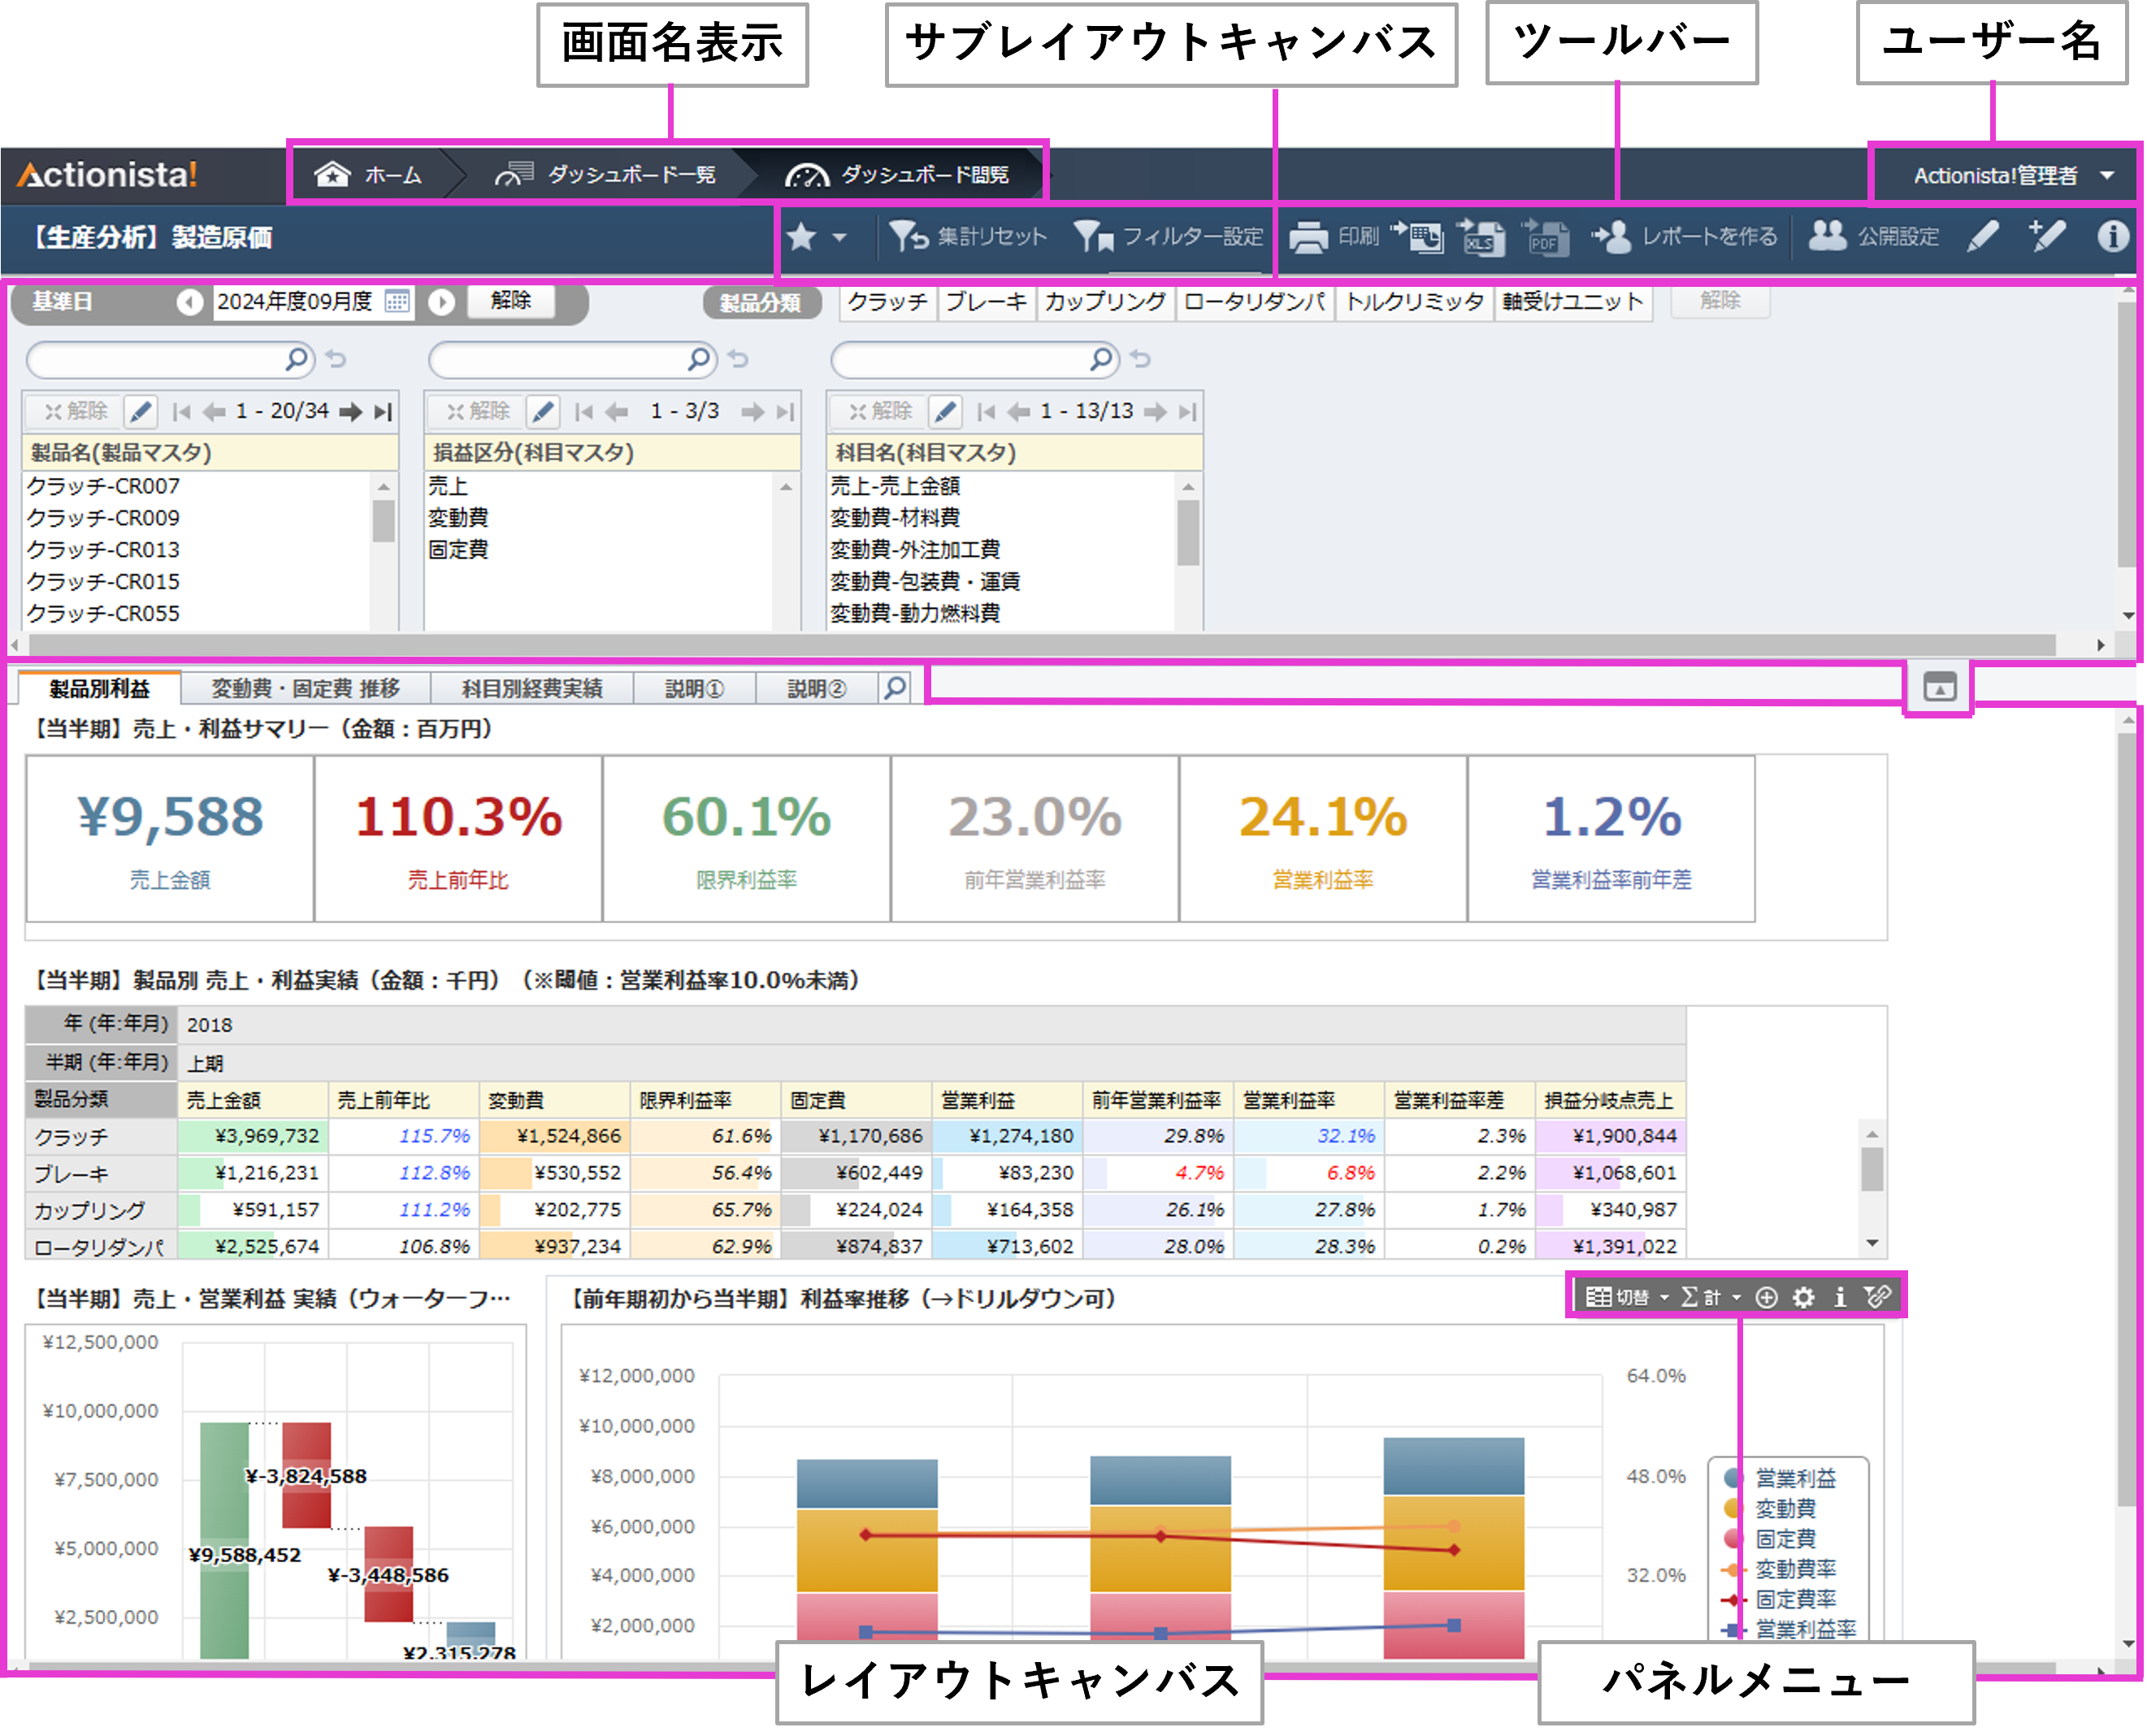Open the gear settings in the panel menu
2147x1736 pixels.
click(1804, 1297)
